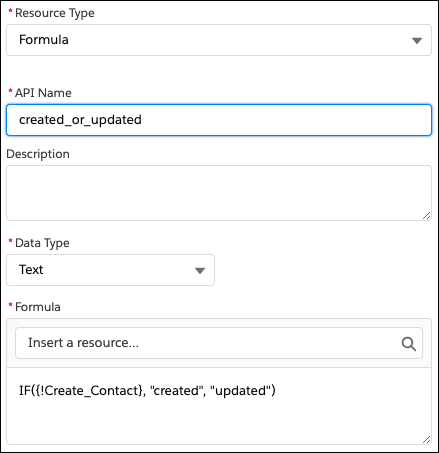Click the magnifier icon in resource search
Viewport: 439px width, 453px height.
(409, 344)
